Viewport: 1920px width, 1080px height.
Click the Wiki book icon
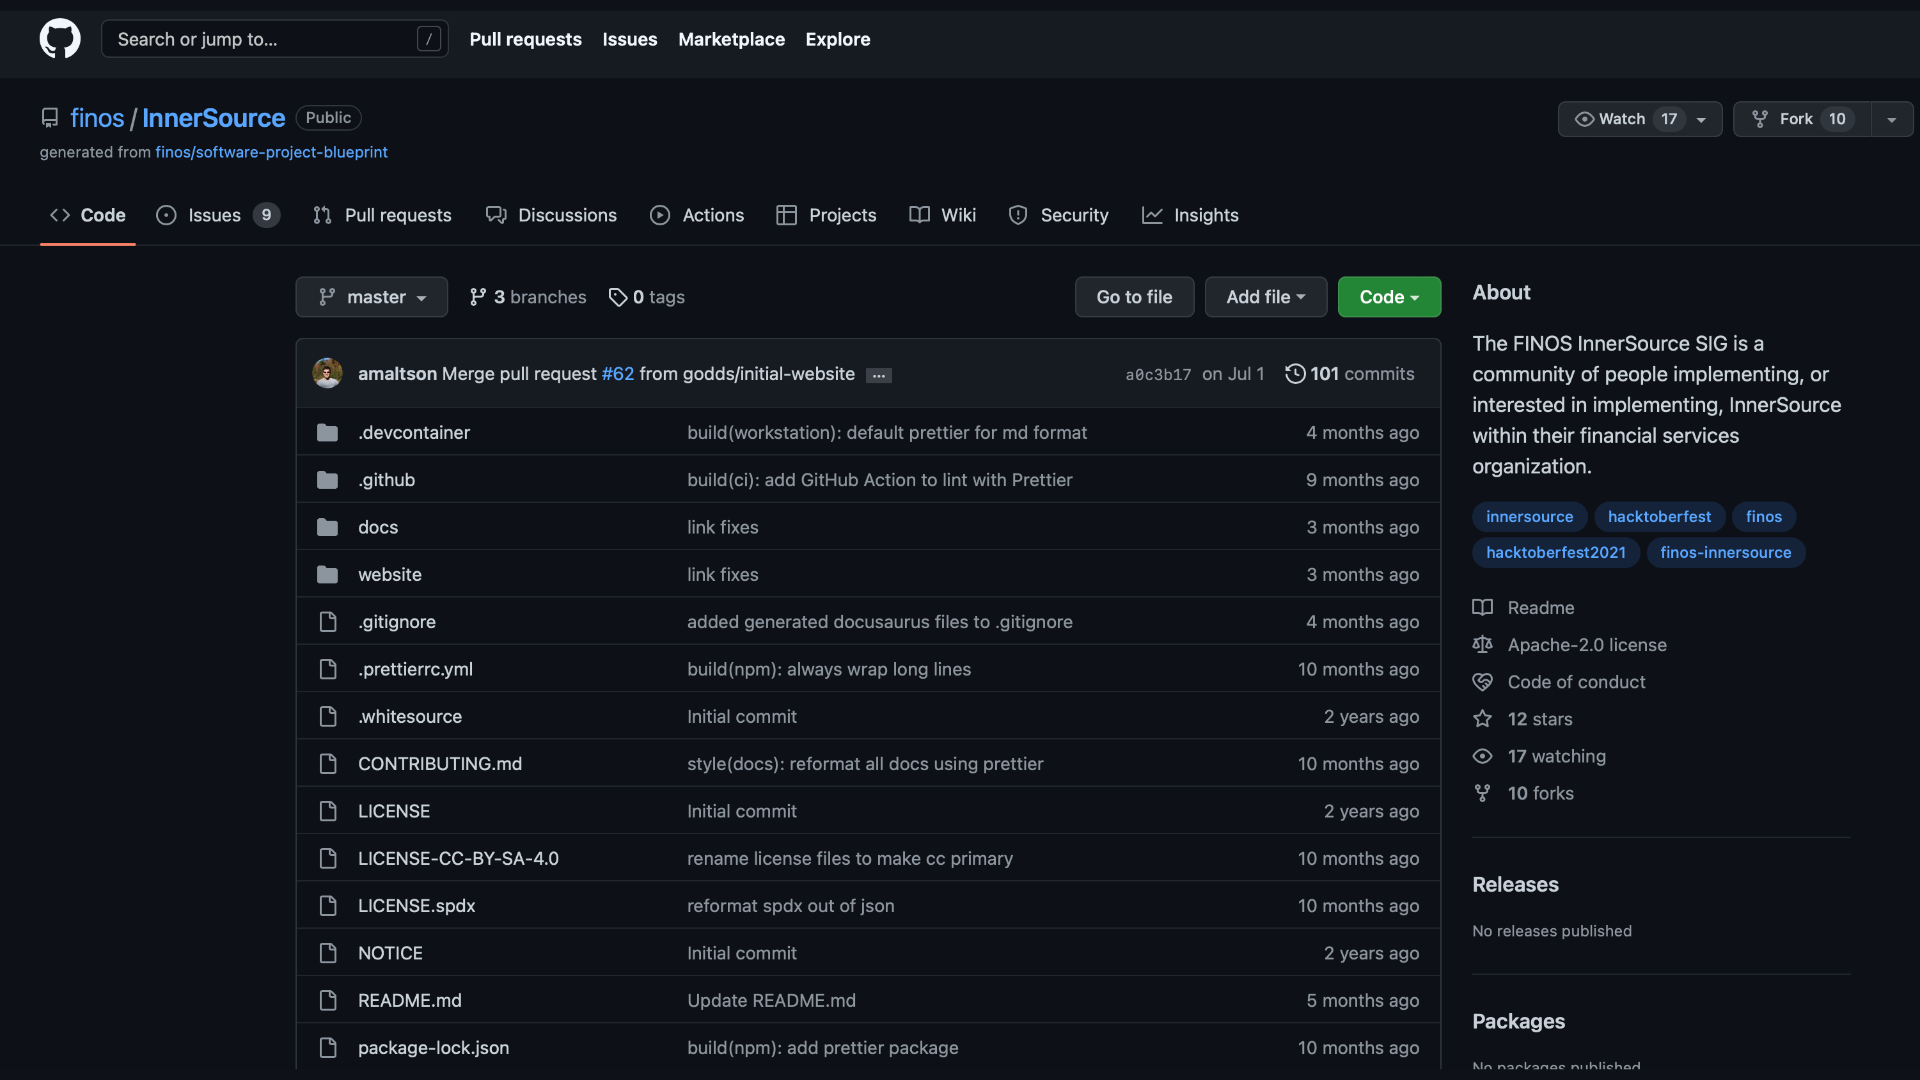919,215
